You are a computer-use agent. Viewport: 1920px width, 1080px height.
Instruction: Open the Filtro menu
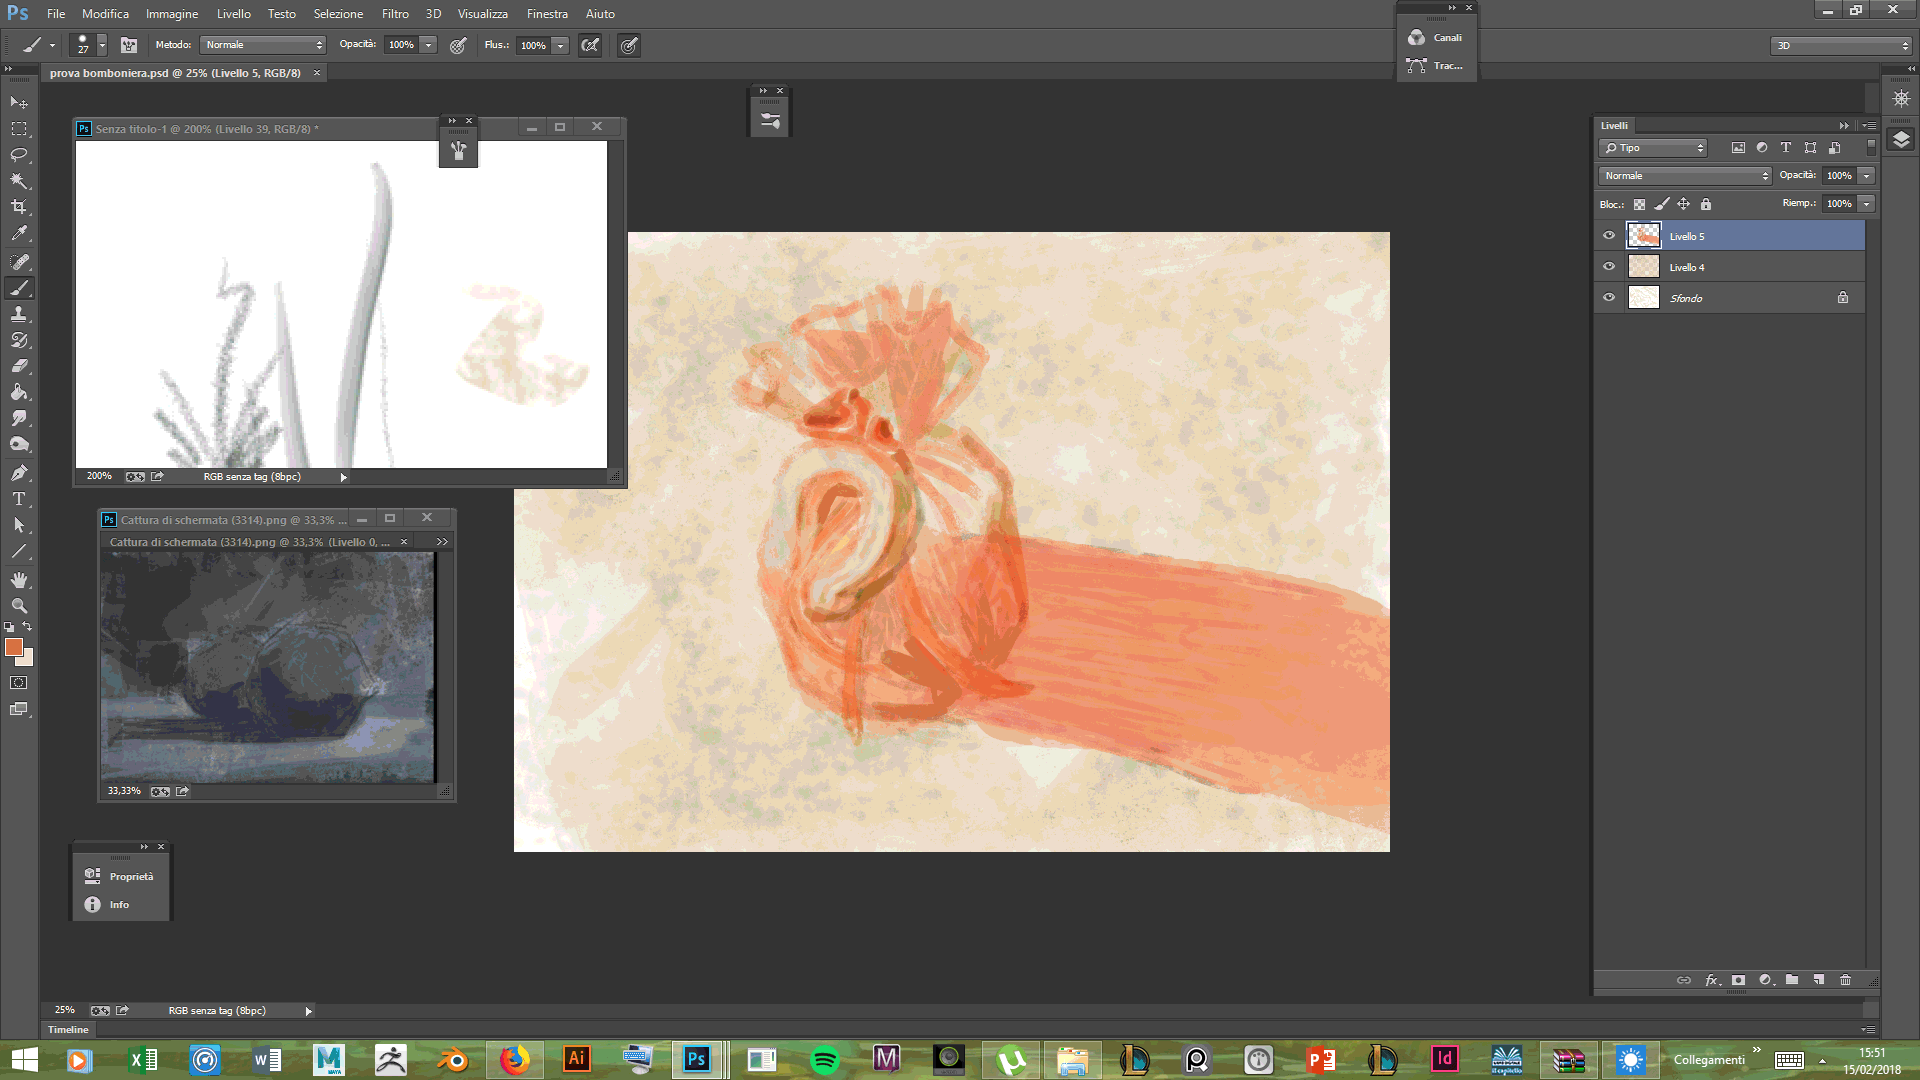coord(395,14)
